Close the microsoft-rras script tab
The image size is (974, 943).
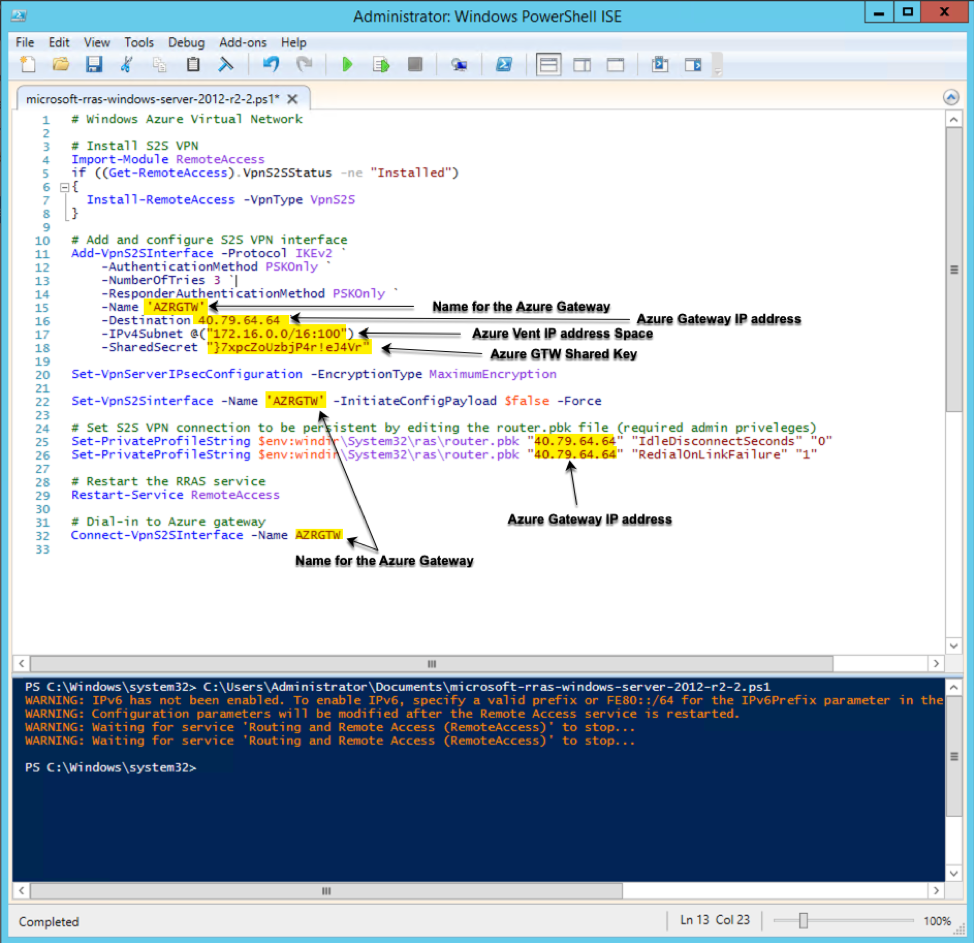(293, 99)
